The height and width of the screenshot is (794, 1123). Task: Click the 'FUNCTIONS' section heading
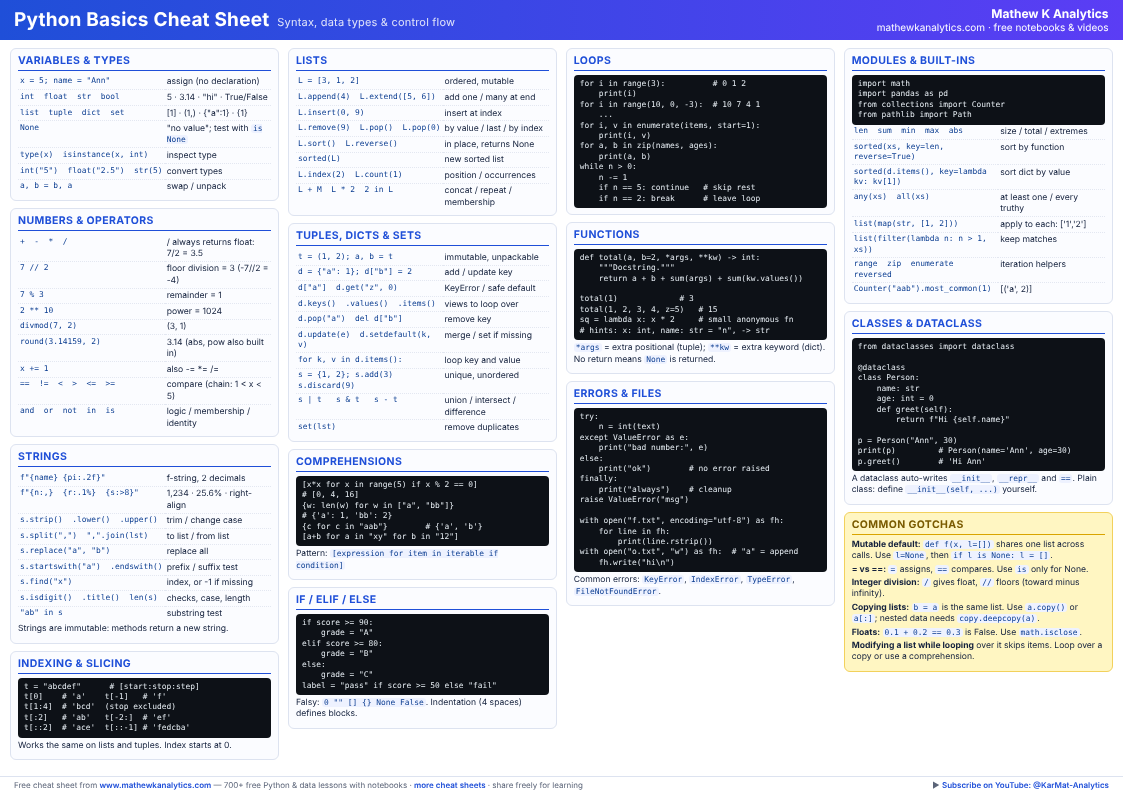point(607,234)
